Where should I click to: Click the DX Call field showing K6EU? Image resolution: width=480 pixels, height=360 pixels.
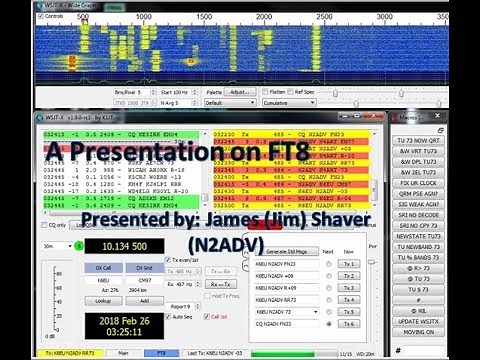pyautogui.click(x=103, y=280)
